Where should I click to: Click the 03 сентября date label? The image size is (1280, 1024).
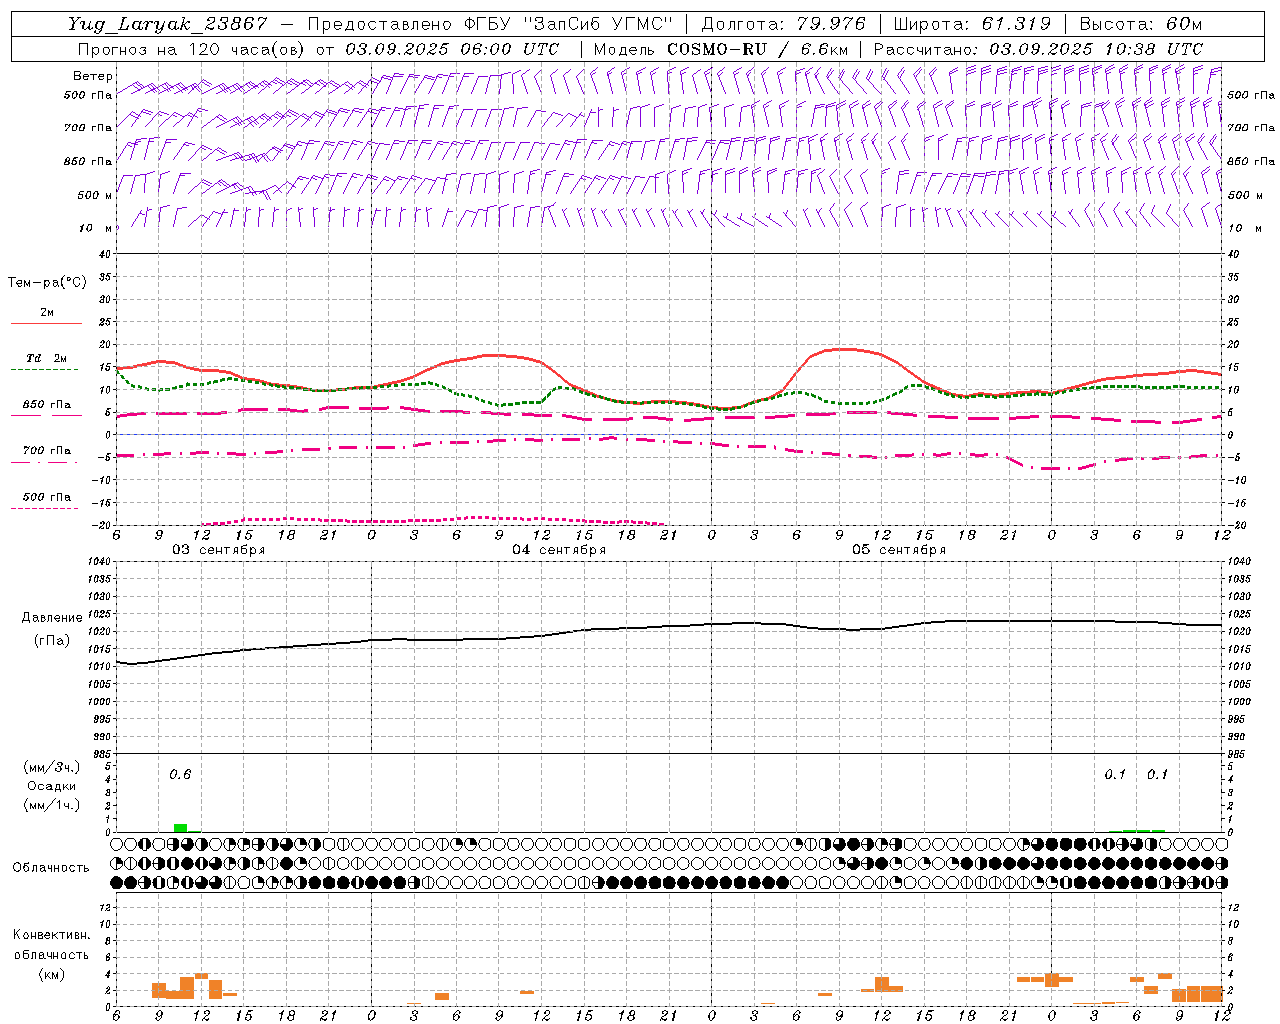click(219, 550)
